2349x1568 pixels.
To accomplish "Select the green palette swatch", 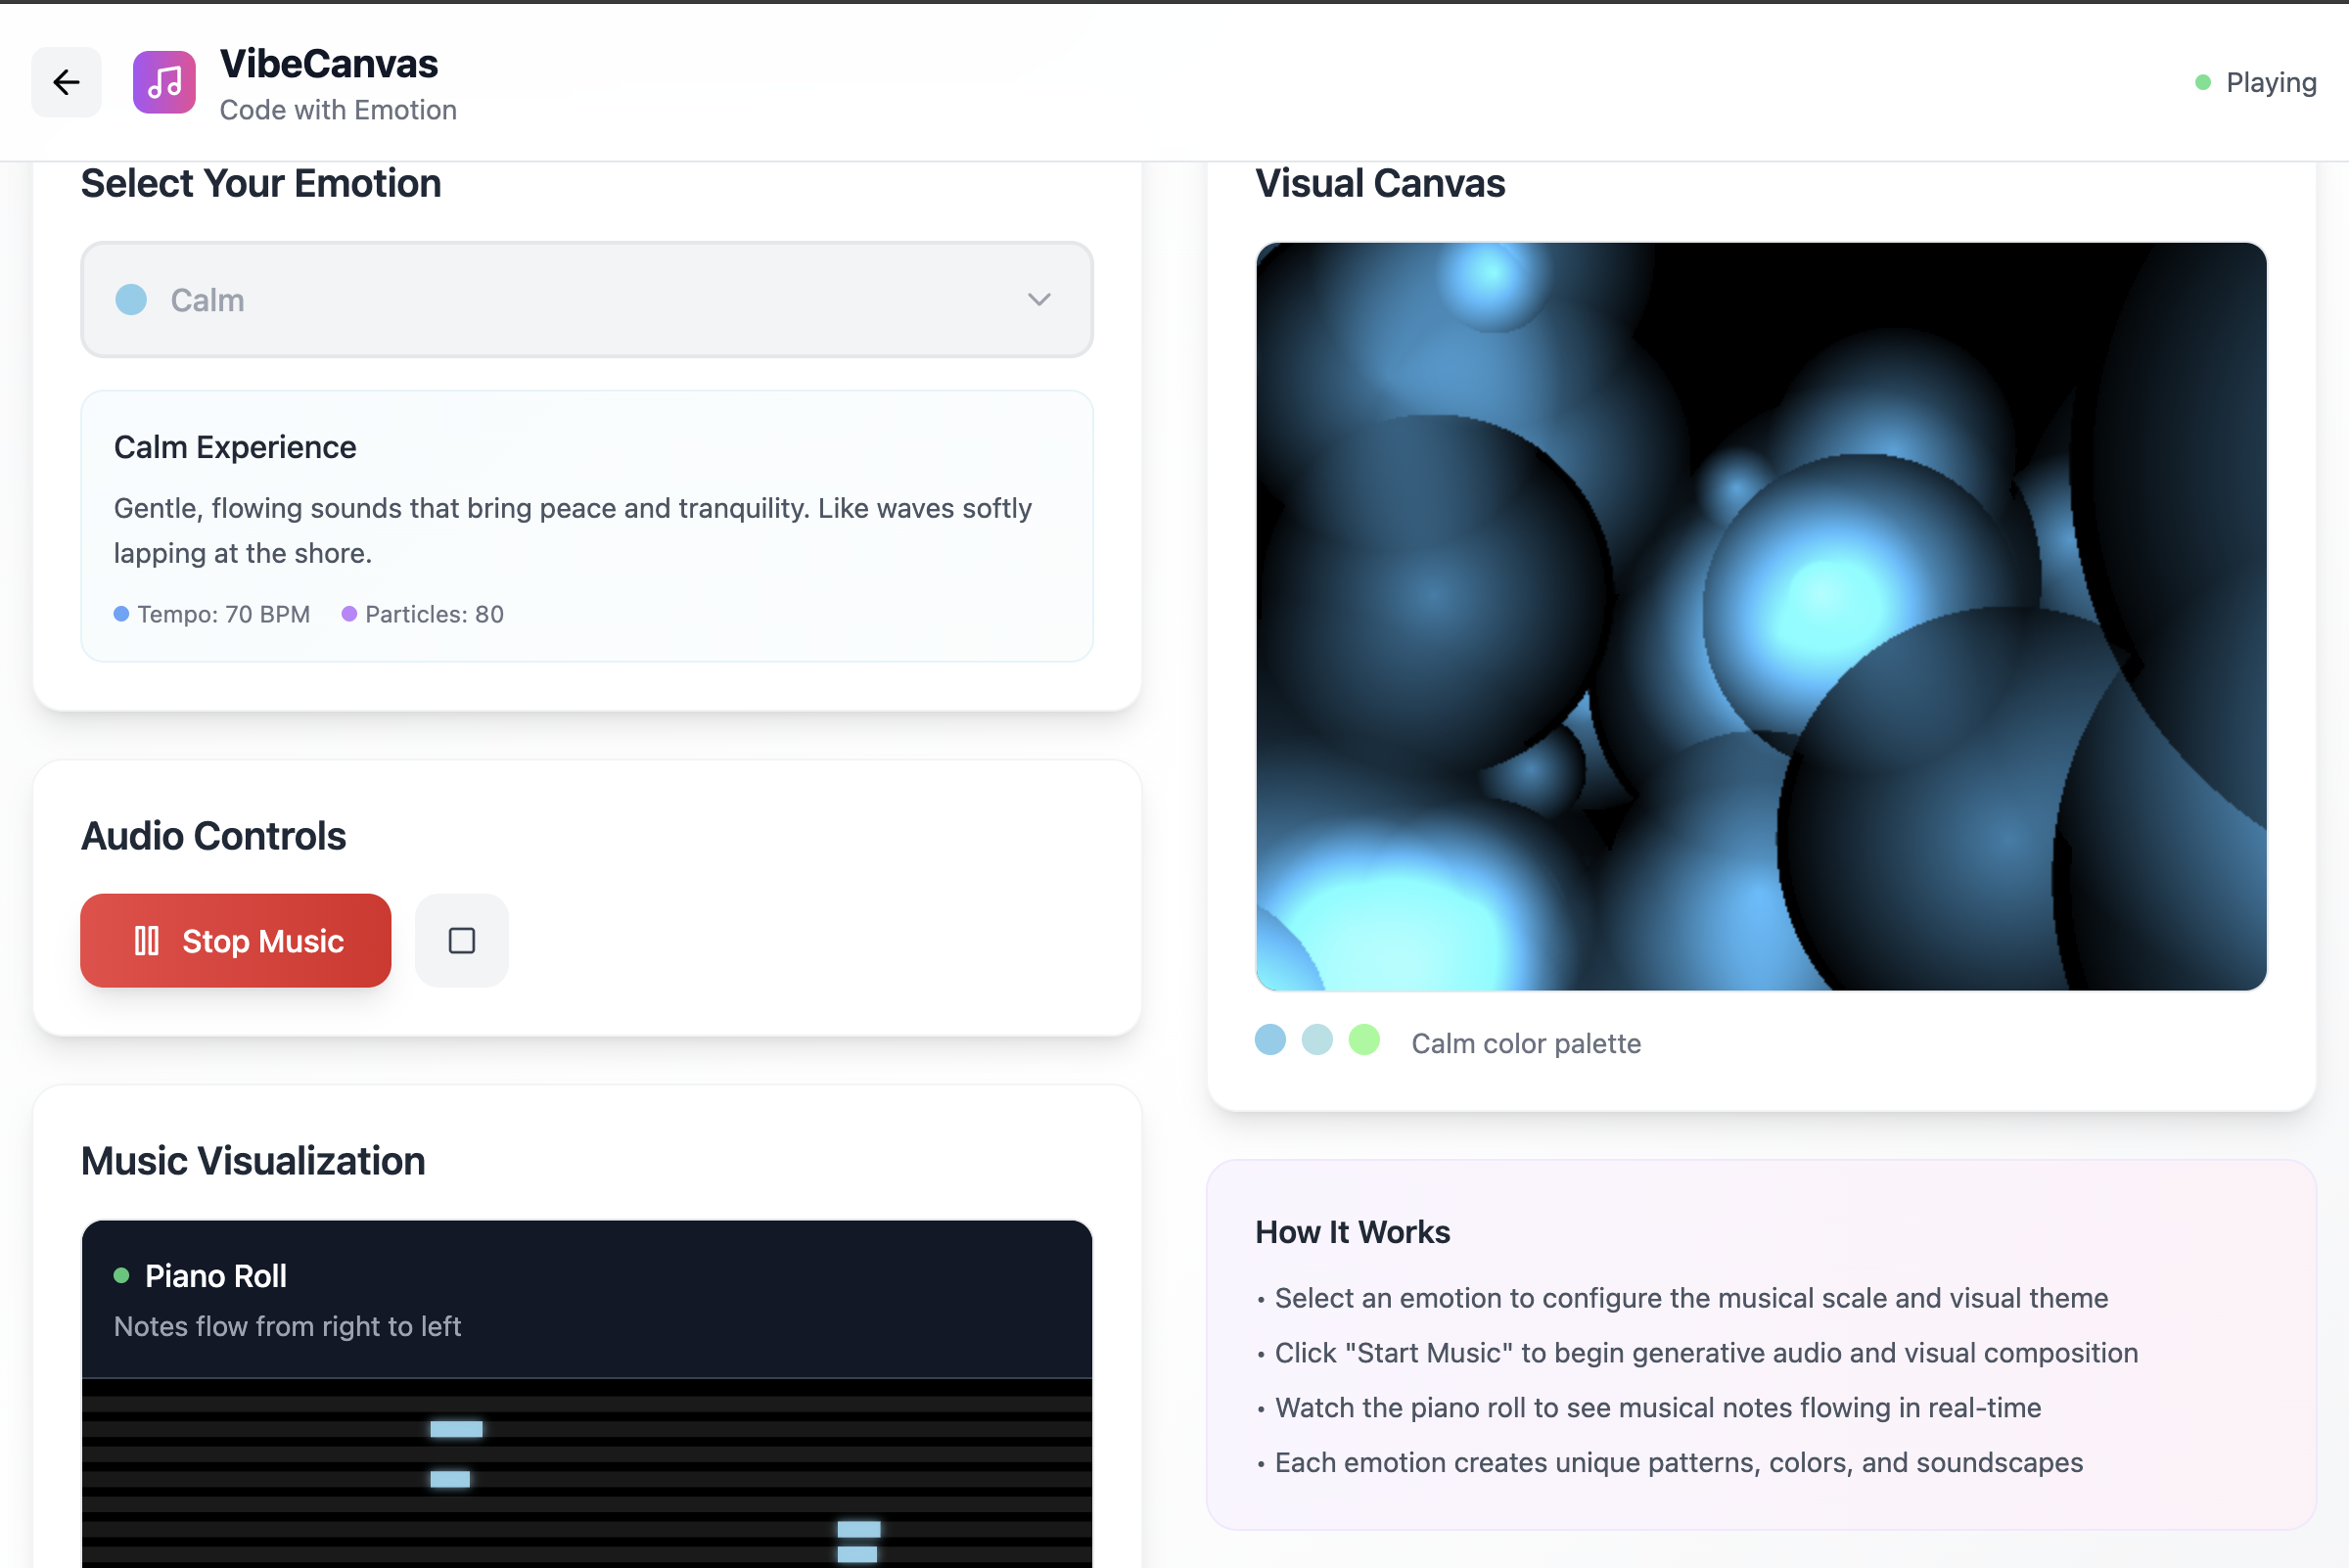I will coord(1364,1040).
